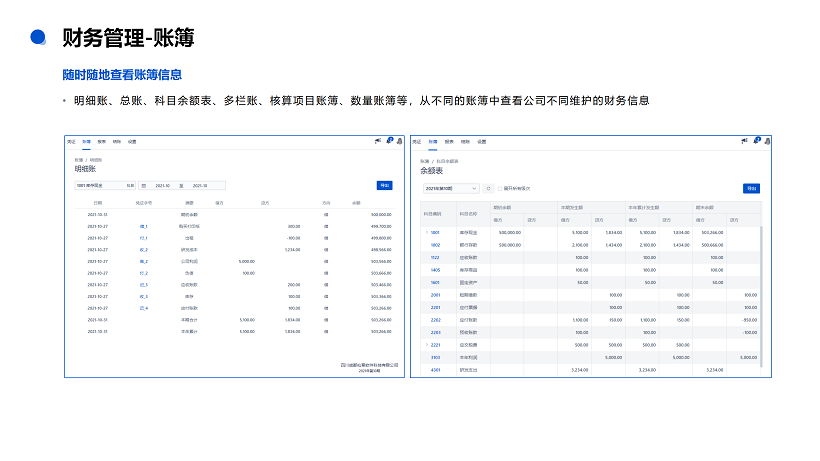Select 账簿 tab in the 明细账 panel
Screen dimensions: 820x461
pyautogui.click(x=86, y=142)
